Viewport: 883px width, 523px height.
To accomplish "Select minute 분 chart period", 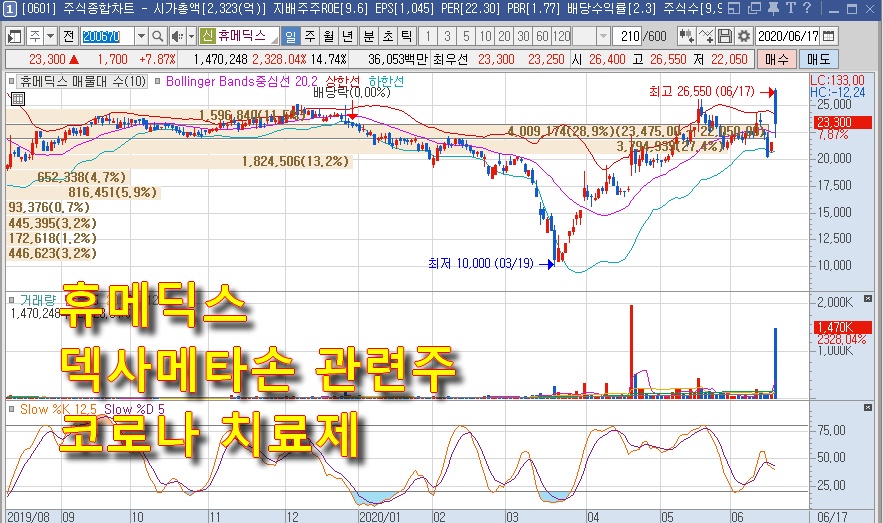I will pyautogui.click(x=368, y=37).
